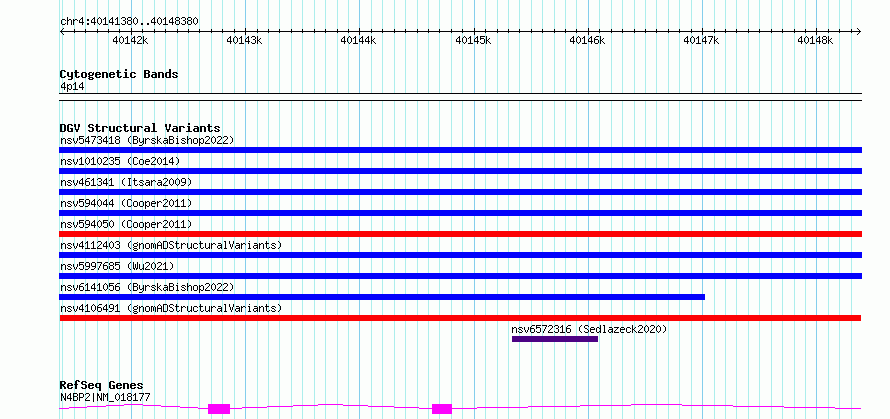Select the blue bar under nsv461341
The width and height of the screenshot is (890, 419).
460,192
